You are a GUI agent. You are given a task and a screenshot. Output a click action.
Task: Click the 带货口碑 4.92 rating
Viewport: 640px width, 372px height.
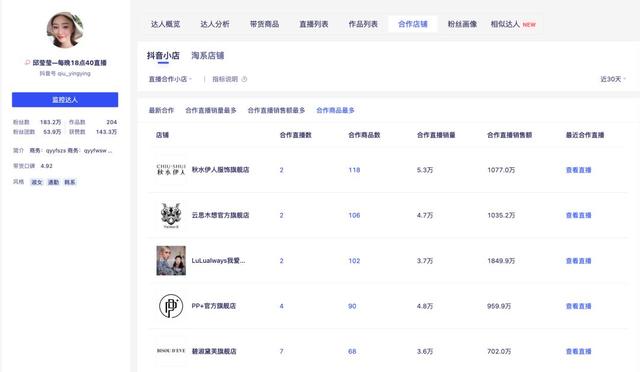[33, 166]
